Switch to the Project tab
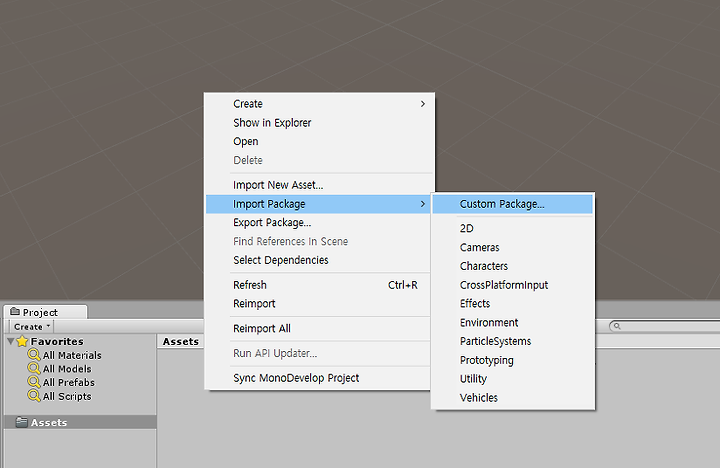This screenshot has height=468, width=720. pyautogui.click(x=45, y=312)
